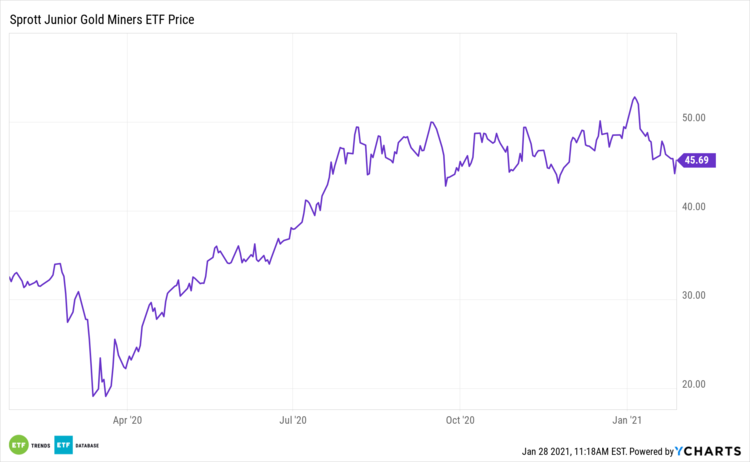
Task: Click the 50.00 y-axis price label
Action: coord(693,118)
